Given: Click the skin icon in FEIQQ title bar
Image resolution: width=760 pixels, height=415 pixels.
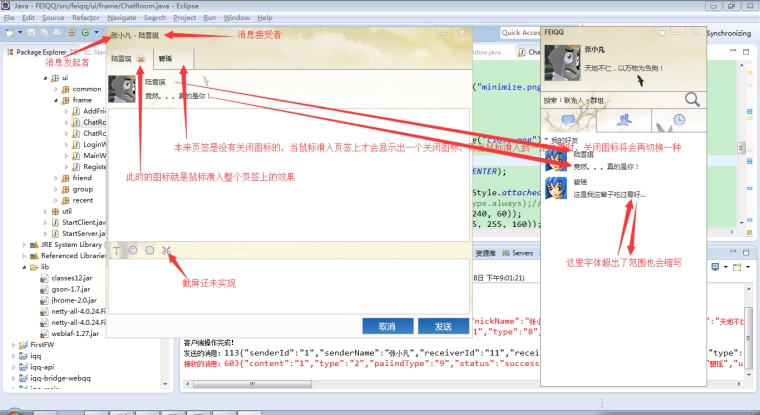Looking at the screenshot, I should coord(662,33).
